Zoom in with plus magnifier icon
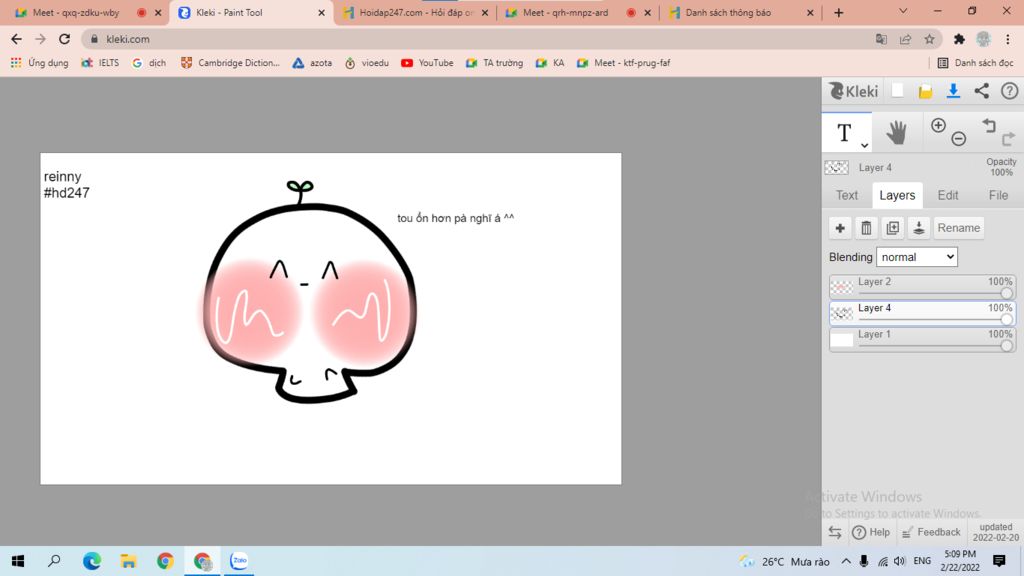Image resolution: width=1024 pixels, height=576 pixels. tap(938, 125)
